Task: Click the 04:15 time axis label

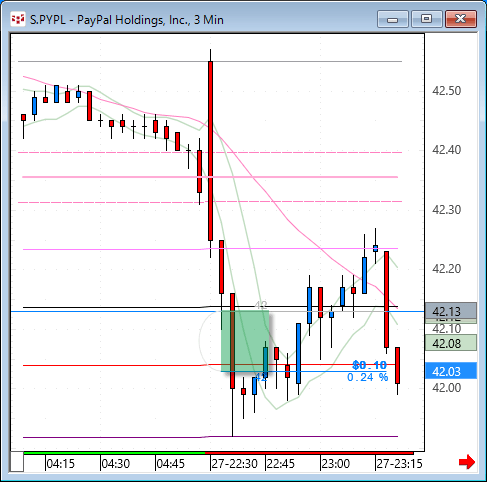Action: pyautogui.click(x=60, y=464)
